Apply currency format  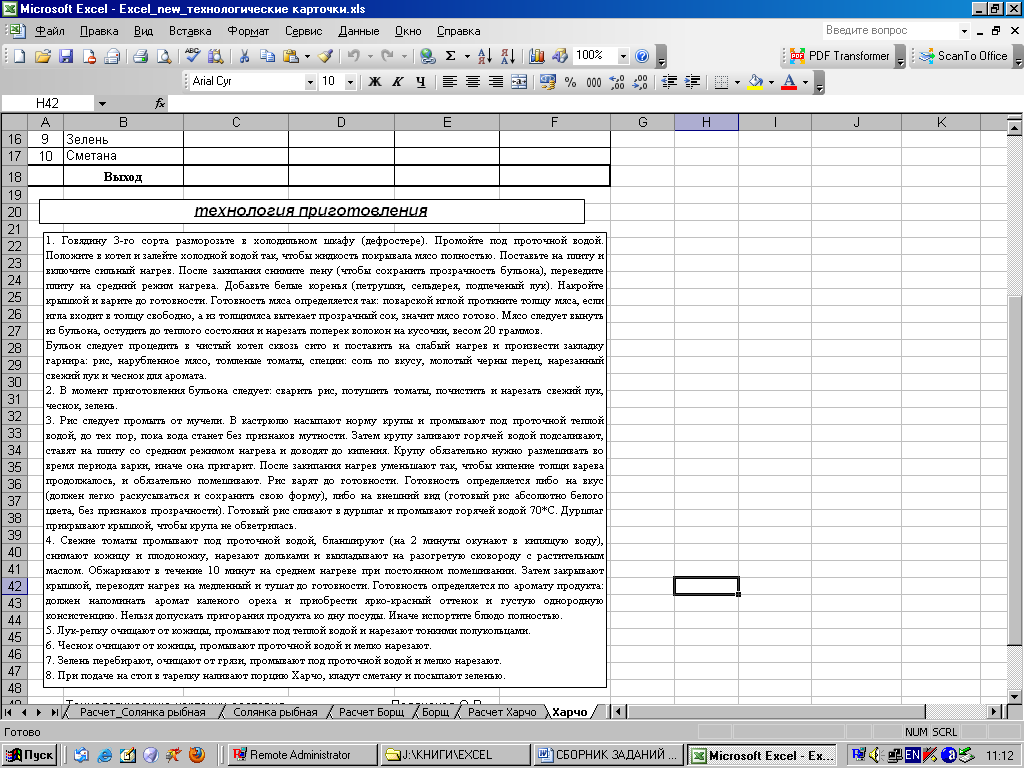click(547, 82)
